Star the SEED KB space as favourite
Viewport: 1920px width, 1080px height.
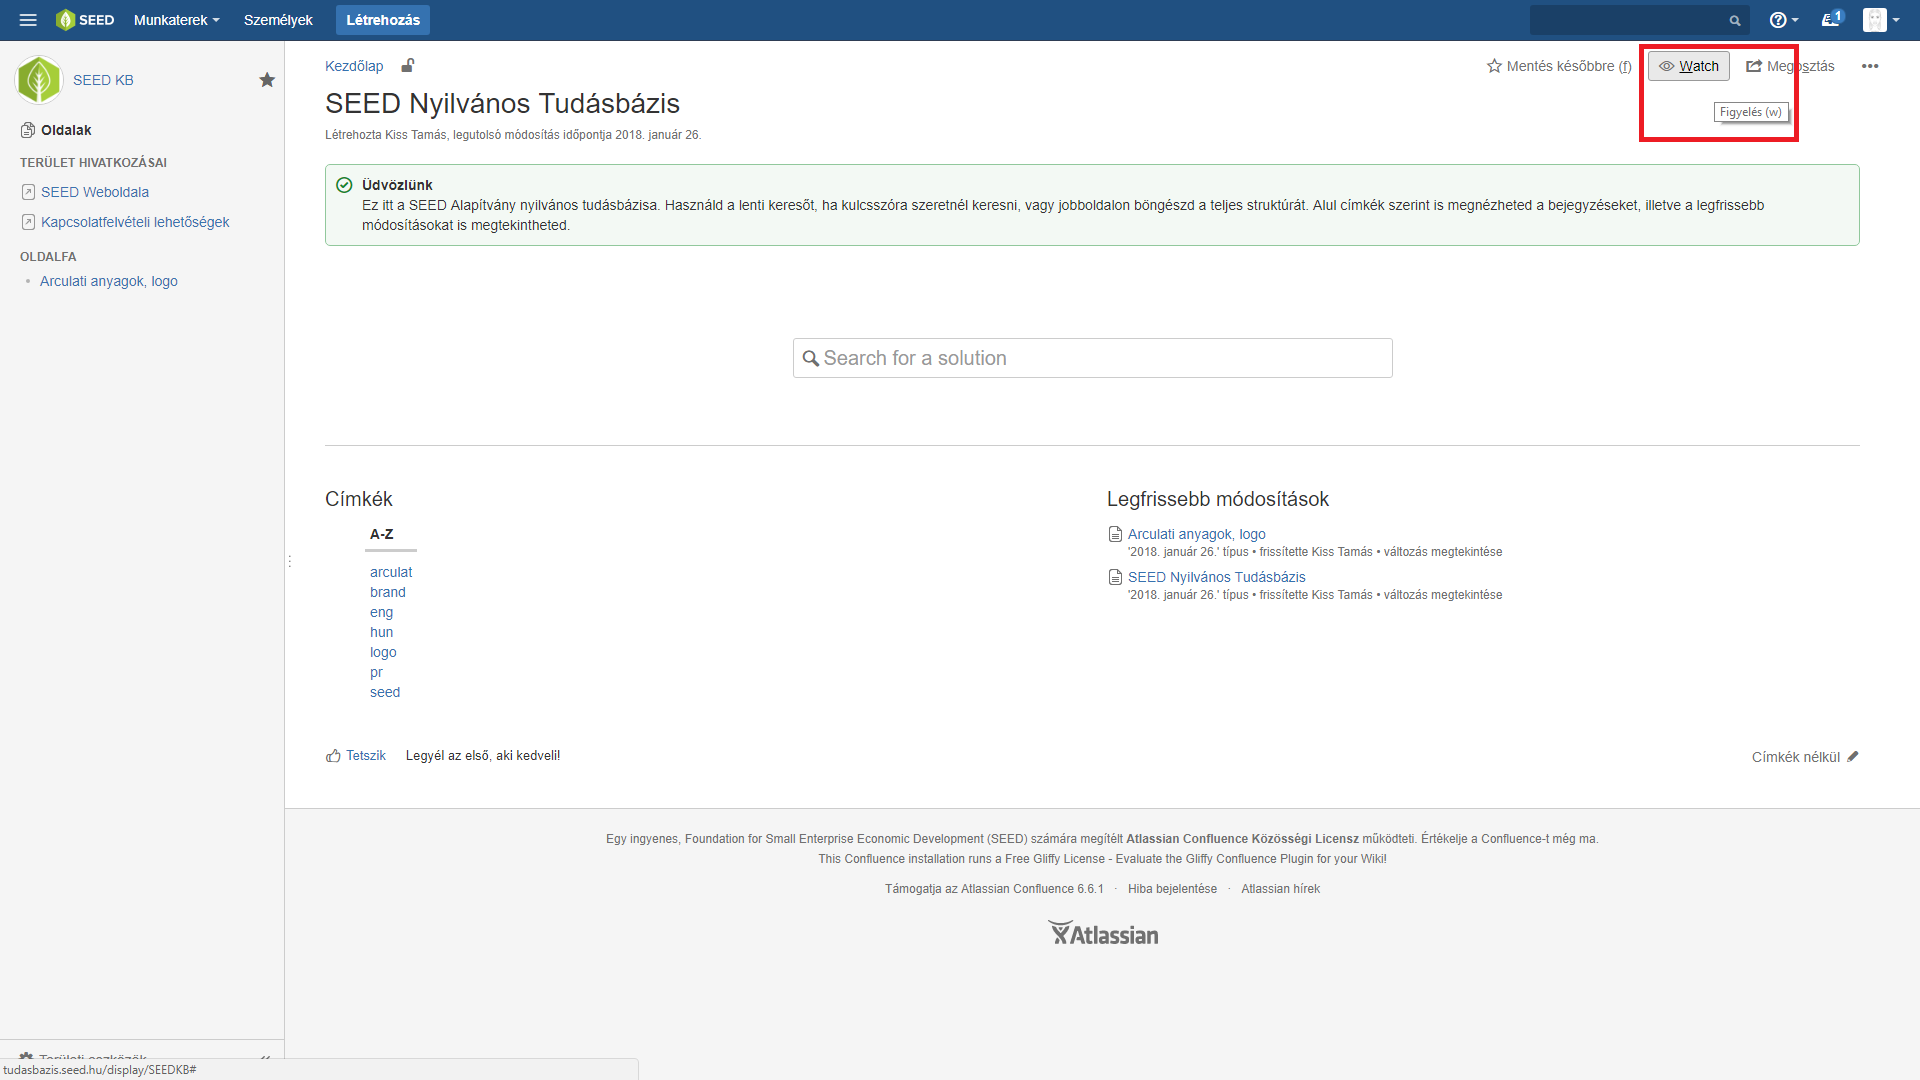[x=267, y=80]
